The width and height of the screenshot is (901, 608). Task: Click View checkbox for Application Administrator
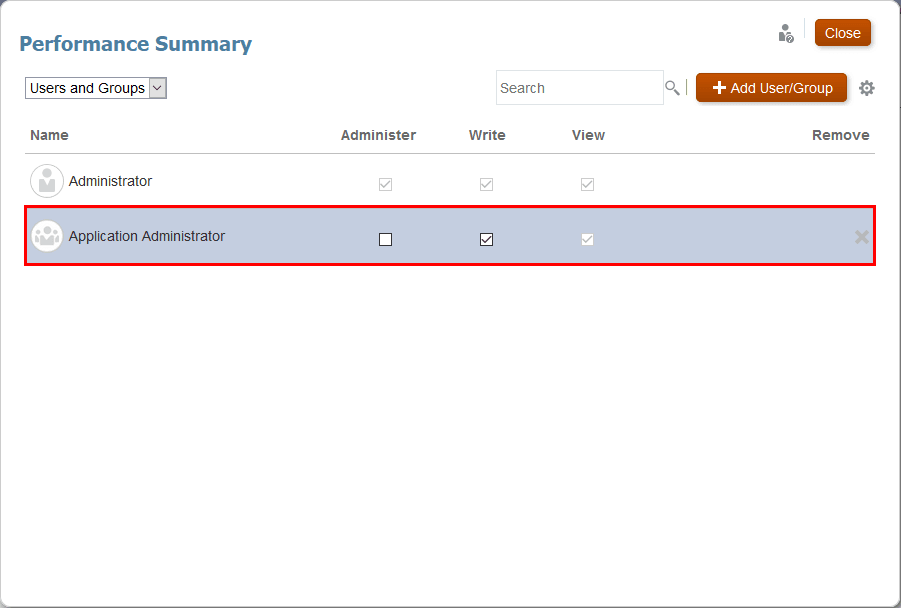pyautogui.click(x=587, y=239)
